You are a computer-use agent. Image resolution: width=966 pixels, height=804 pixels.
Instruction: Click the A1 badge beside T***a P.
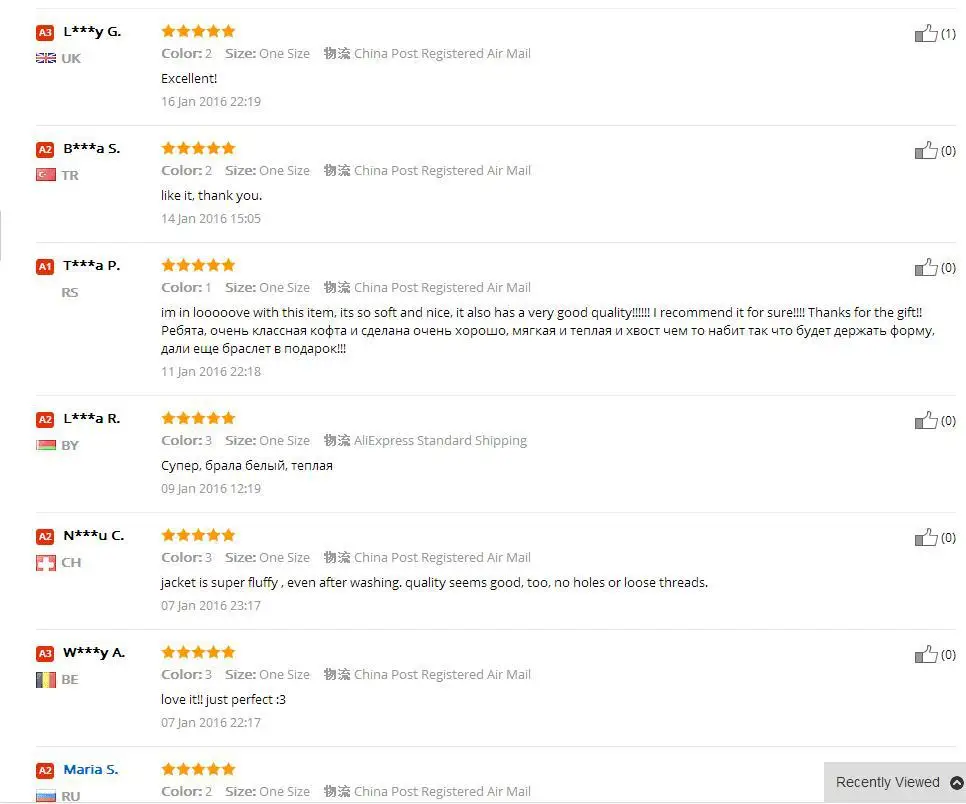(x=45, y=266)
